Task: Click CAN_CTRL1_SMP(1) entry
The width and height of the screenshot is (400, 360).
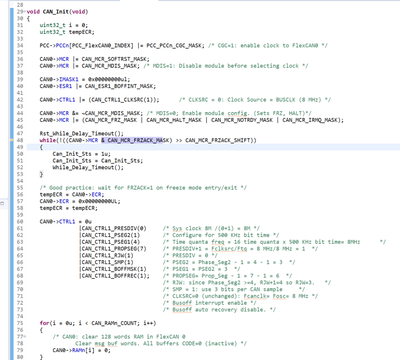Action: point(108,262)
